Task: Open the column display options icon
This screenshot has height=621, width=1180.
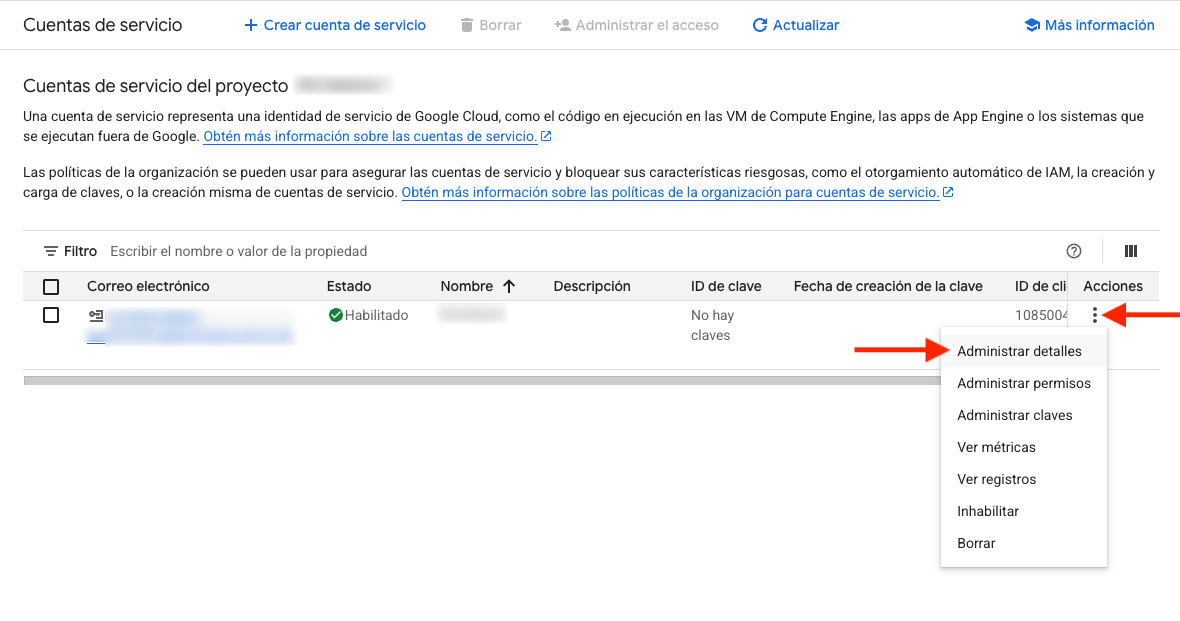Action: (1131, 251)
